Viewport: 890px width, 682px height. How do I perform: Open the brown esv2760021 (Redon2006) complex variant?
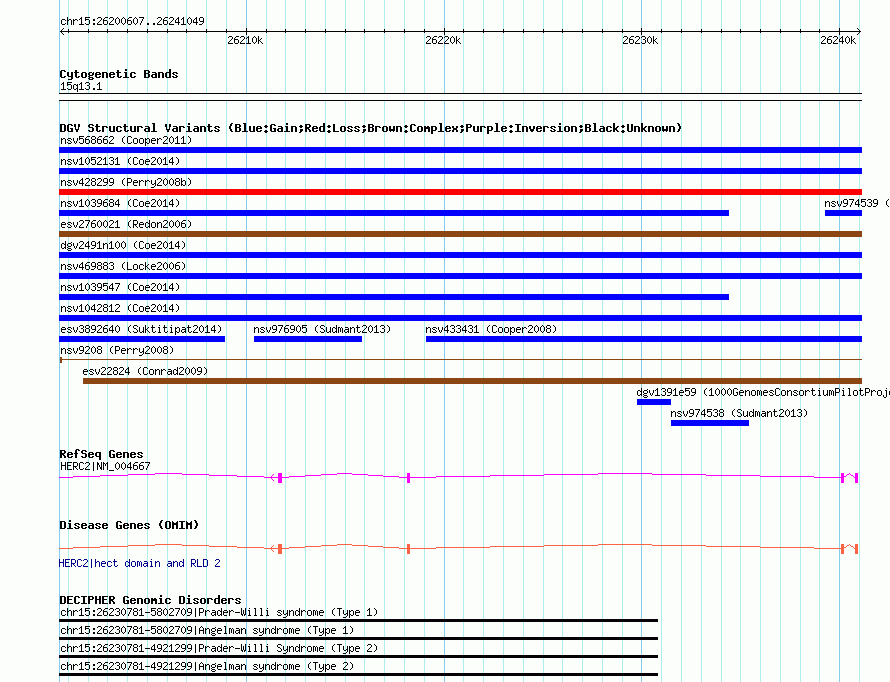coord(460,234)
